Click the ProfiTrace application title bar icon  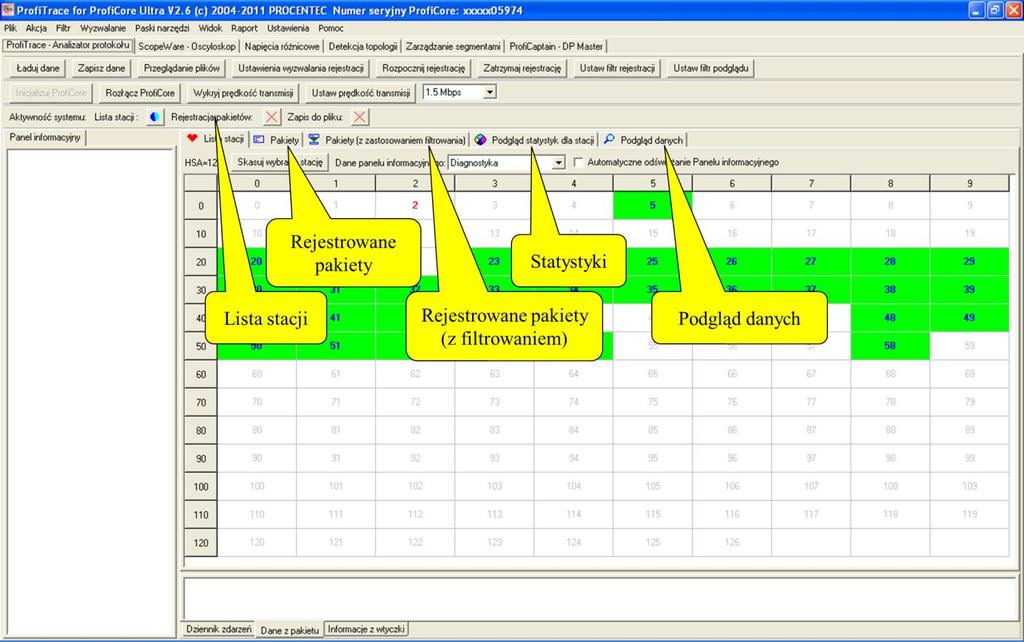pyautogui.click(x=8, y=10)
